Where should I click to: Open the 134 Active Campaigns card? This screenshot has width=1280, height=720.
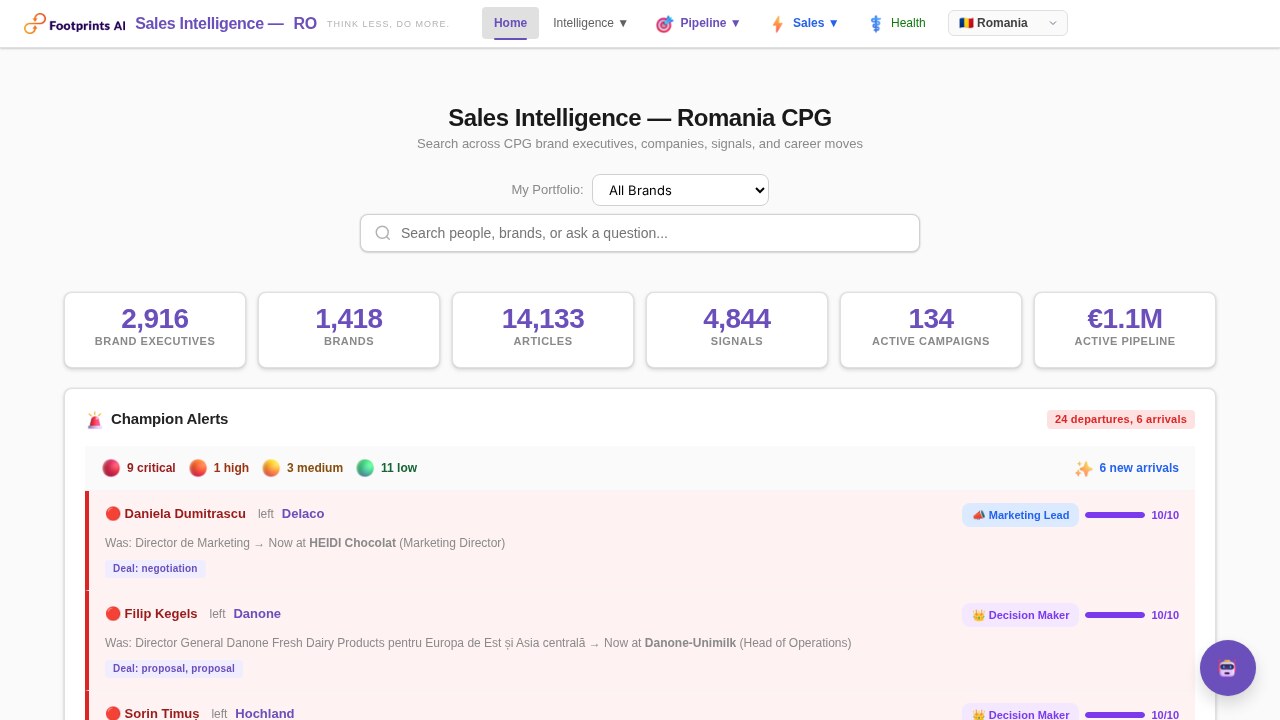tap(931, 330)
